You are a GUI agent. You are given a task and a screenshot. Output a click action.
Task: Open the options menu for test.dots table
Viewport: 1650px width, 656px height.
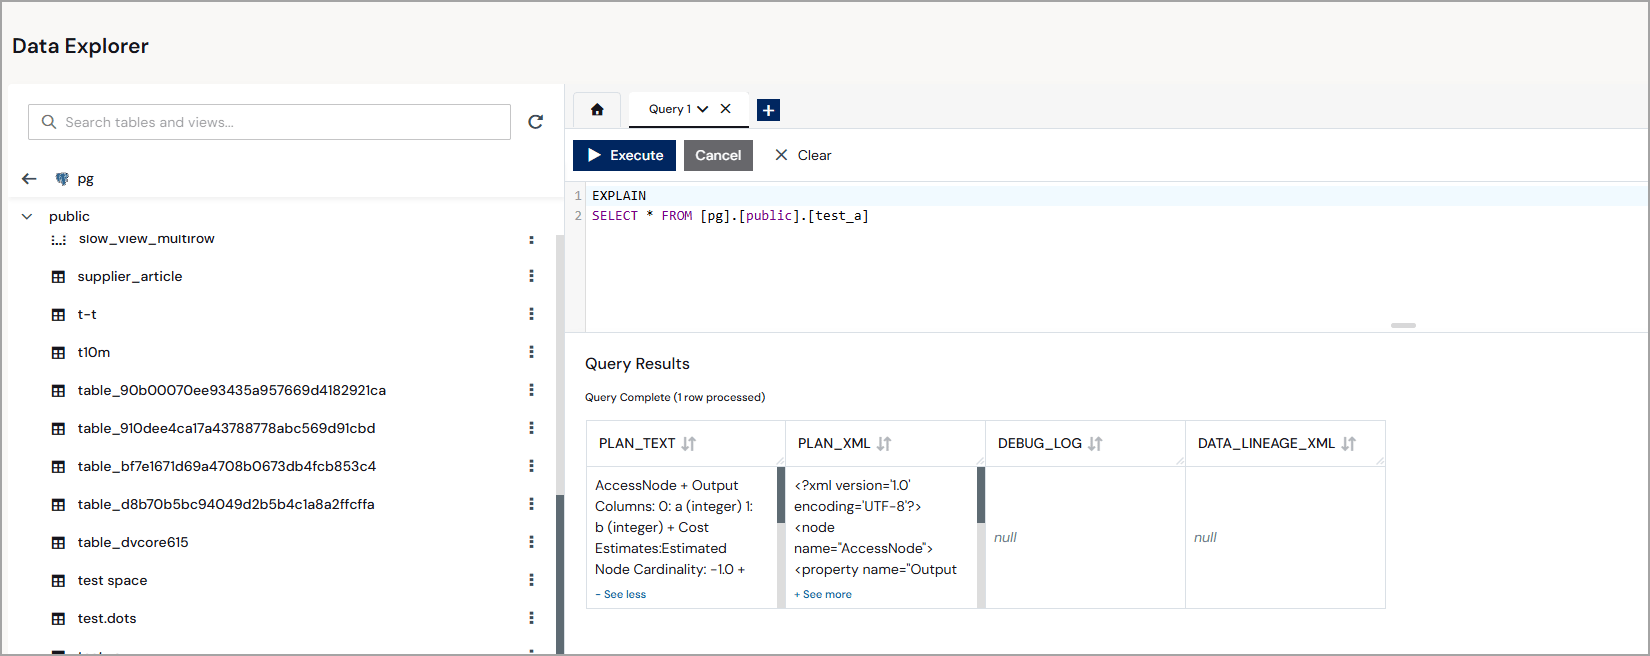[531, 618]
